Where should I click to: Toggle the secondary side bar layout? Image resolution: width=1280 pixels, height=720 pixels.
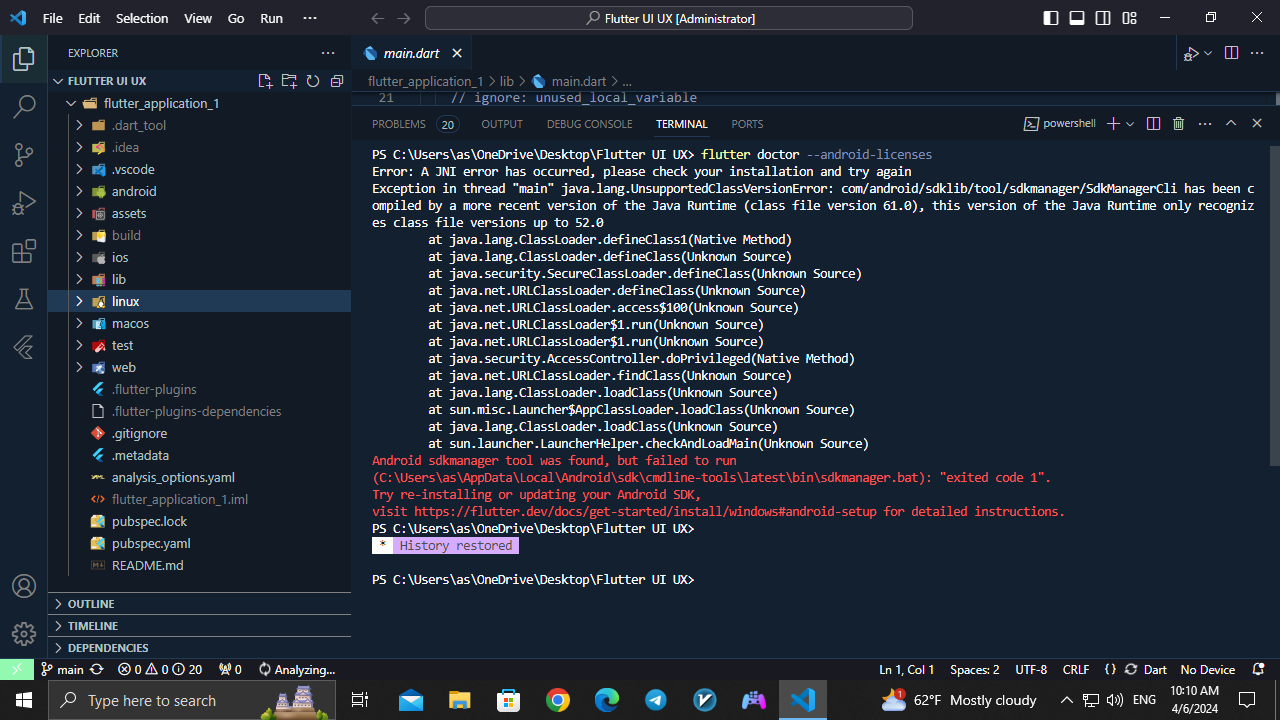1103,18
